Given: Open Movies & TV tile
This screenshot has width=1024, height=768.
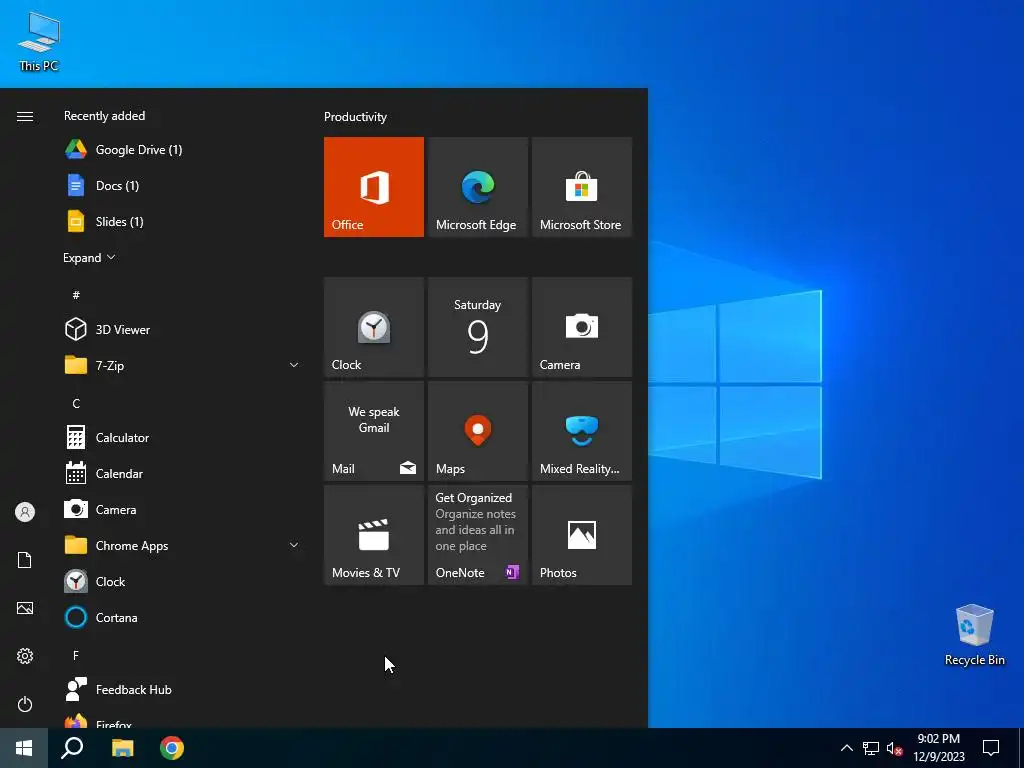Looking at the screenshot, I should (x=374, y=535).
